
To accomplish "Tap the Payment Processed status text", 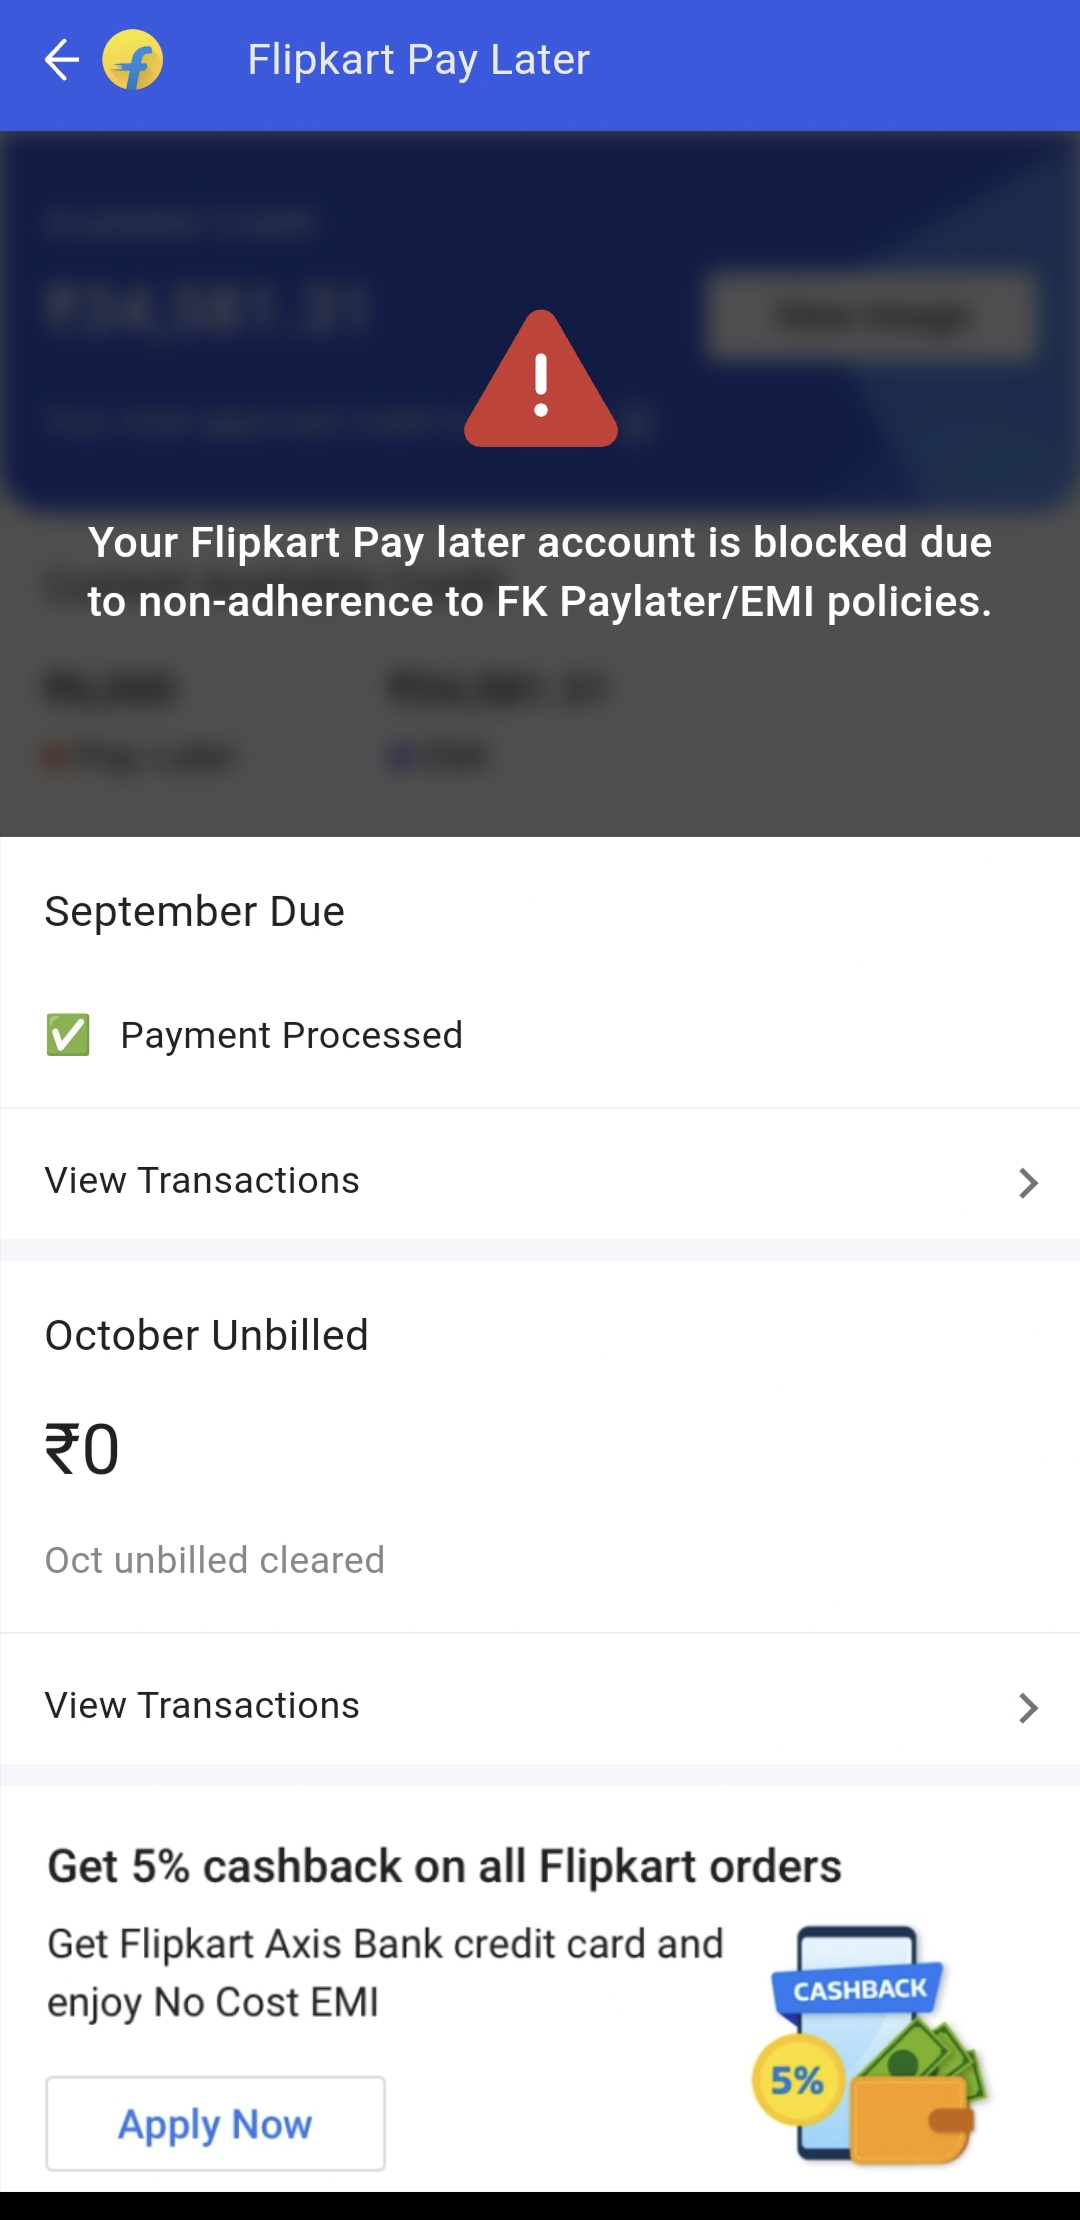I will click(291, 1036).
